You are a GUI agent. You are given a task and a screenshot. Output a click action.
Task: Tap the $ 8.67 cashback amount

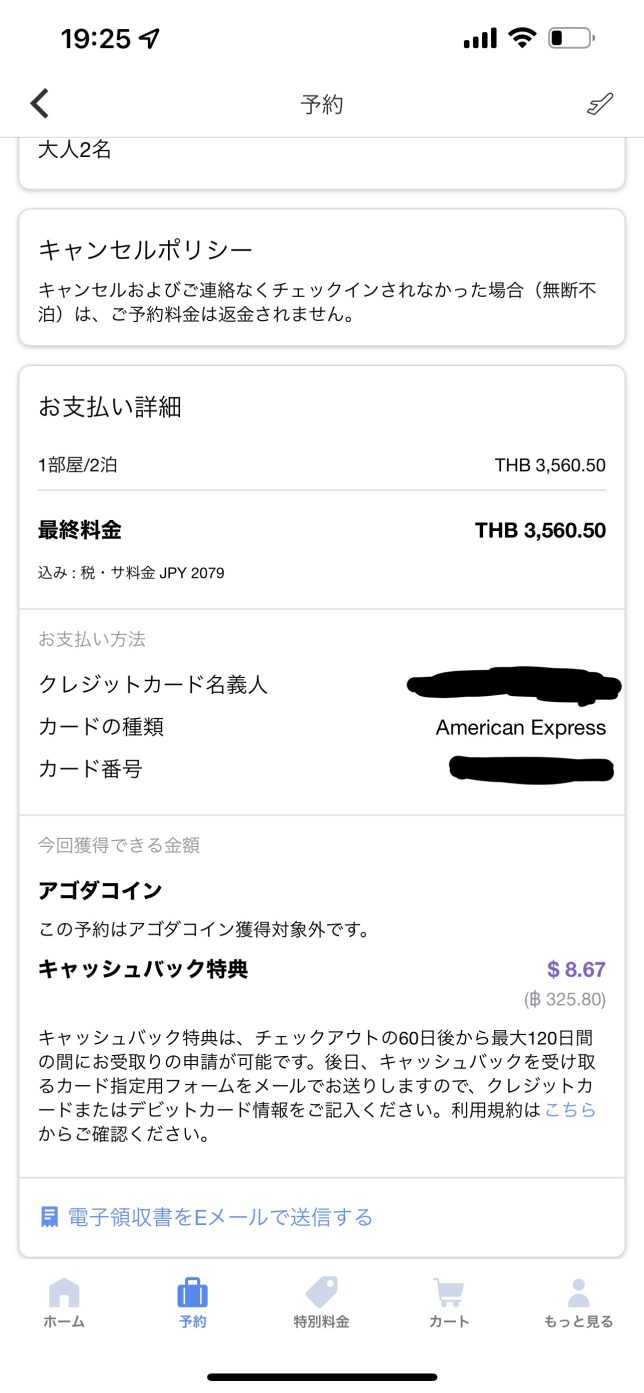[x=576, y=969]
